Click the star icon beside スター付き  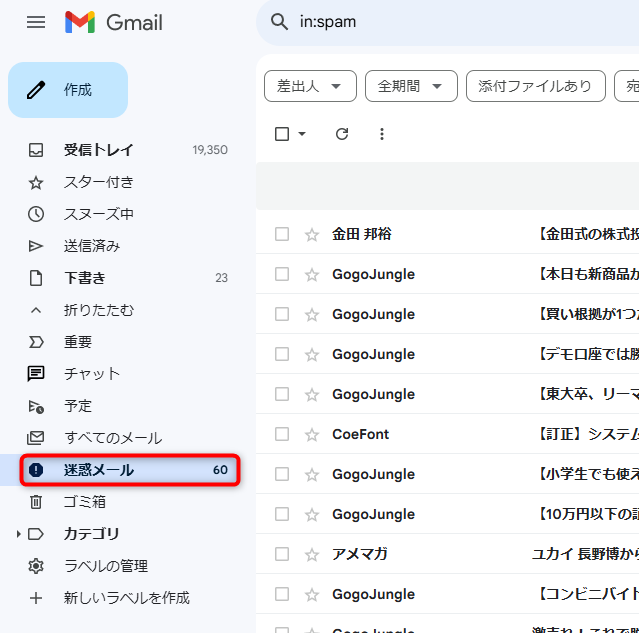click(36, 182)
